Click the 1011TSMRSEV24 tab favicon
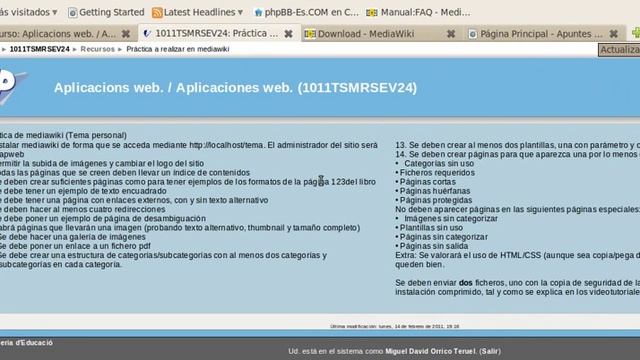640x360 pixels. coord(147,33)
